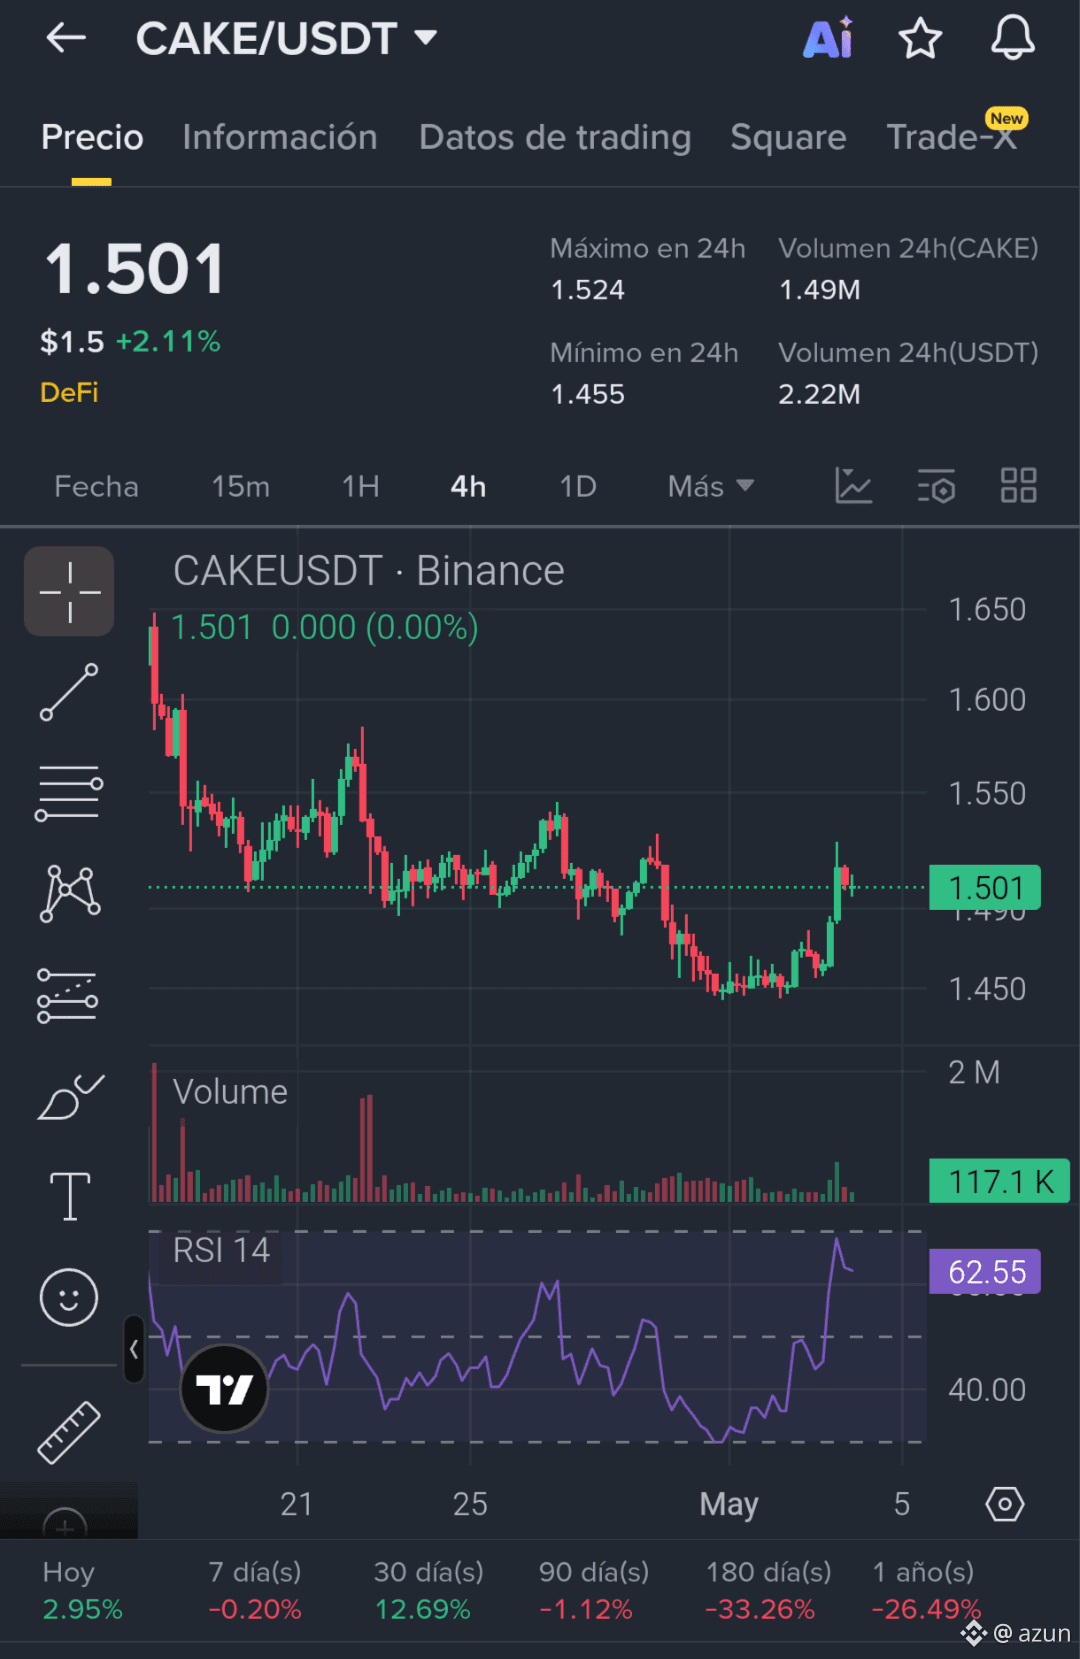1080x1659 pixels.
Task: Tap the 62.55 RSI value label
Action: point(985,1272)
